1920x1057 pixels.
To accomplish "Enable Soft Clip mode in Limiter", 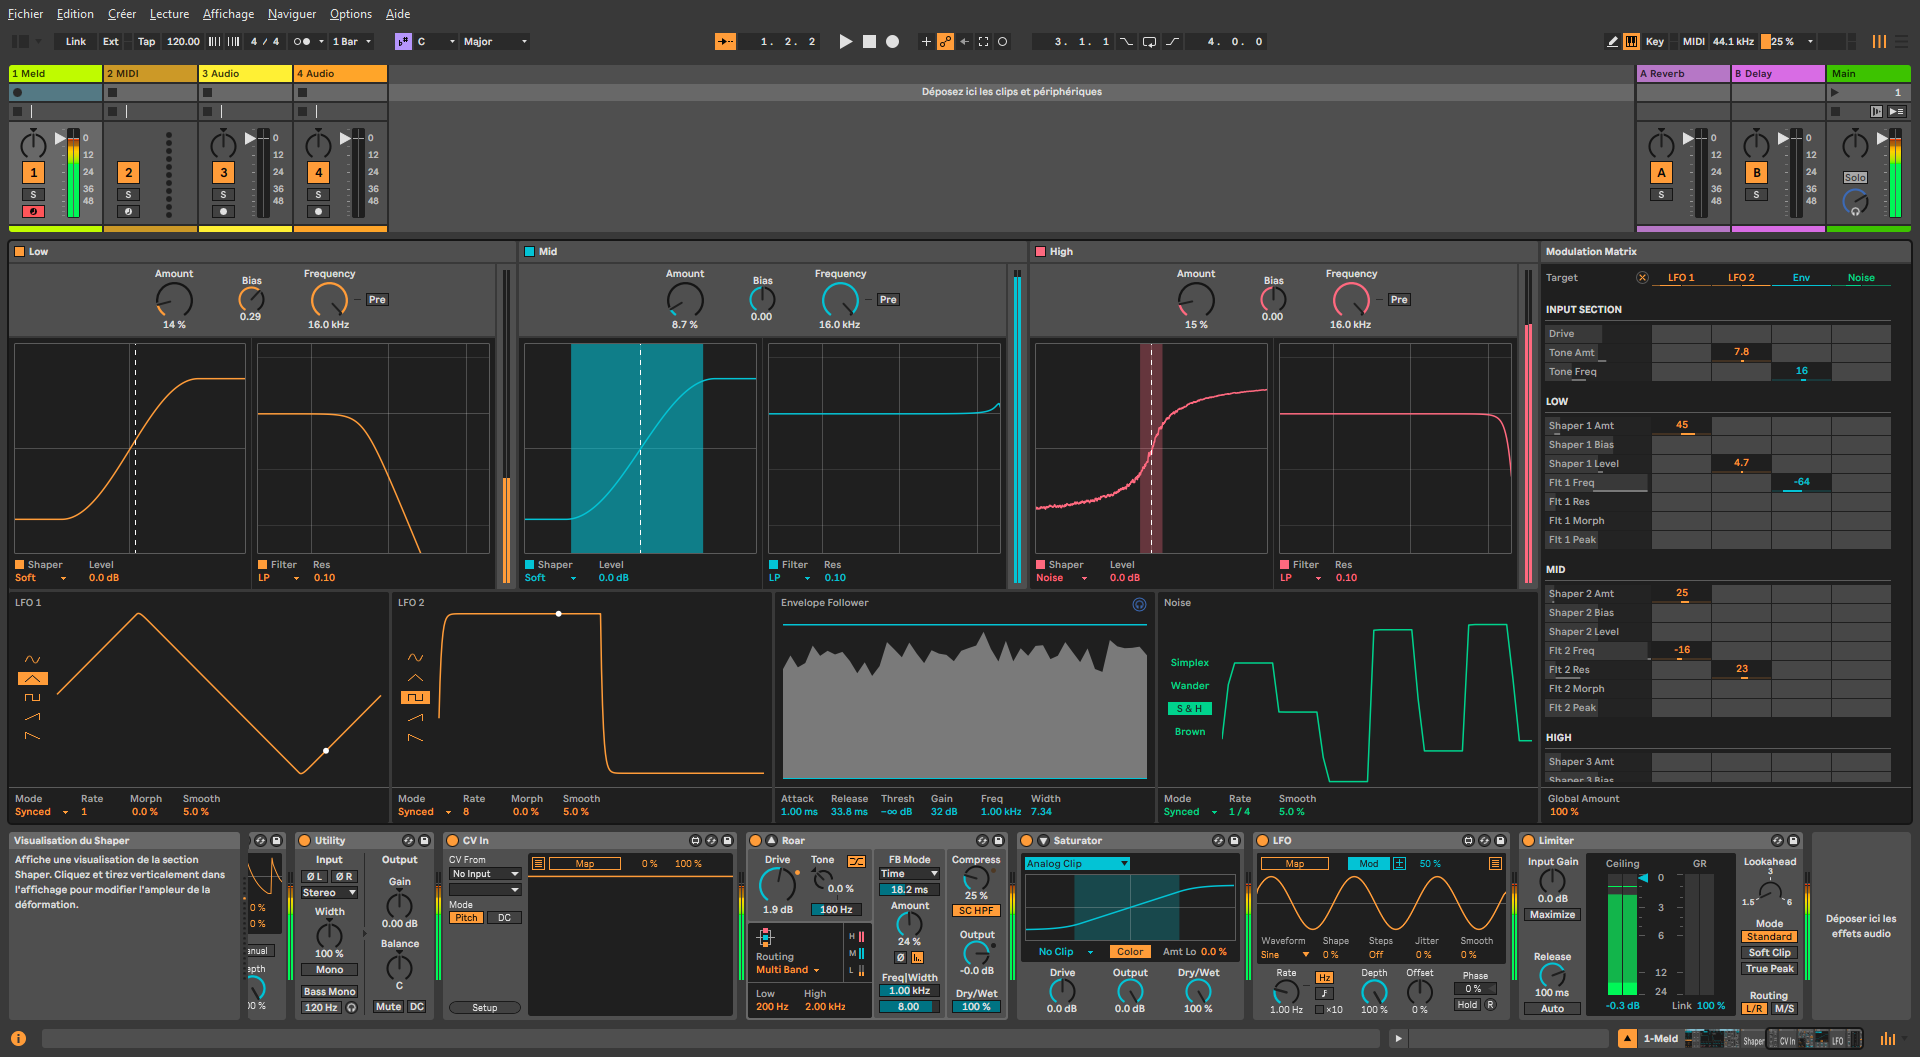I will (1769, 953).
